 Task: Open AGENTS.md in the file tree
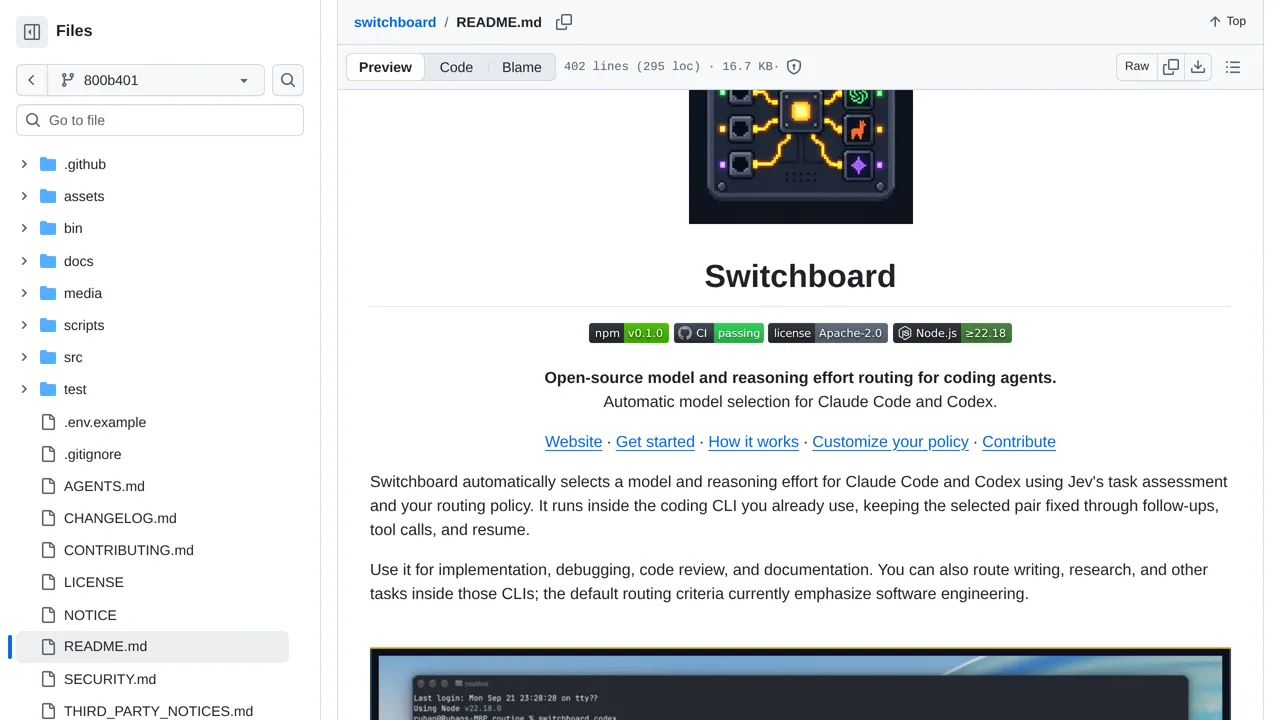point(104,486)
